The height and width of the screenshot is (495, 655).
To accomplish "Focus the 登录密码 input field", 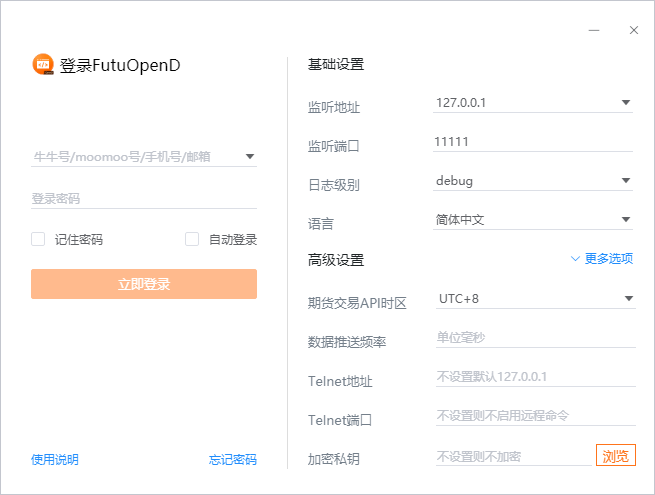I will tap(144, 199).
